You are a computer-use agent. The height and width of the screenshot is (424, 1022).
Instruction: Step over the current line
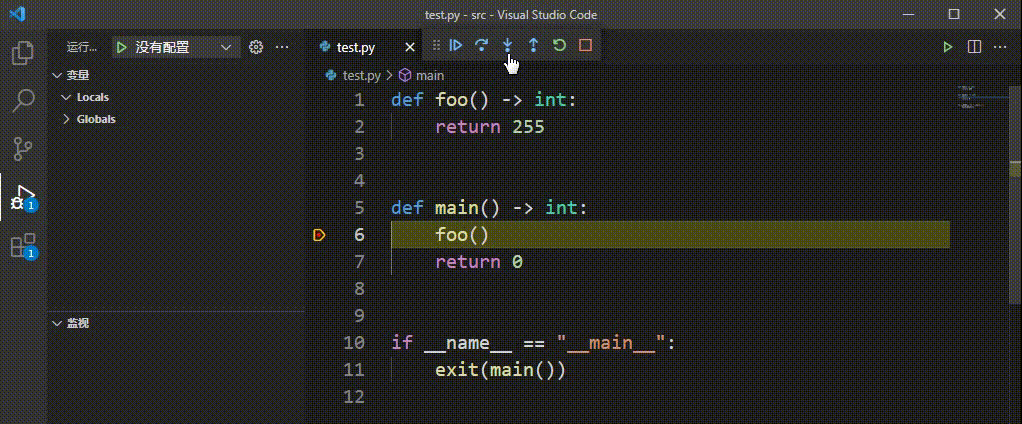[482, 45]
